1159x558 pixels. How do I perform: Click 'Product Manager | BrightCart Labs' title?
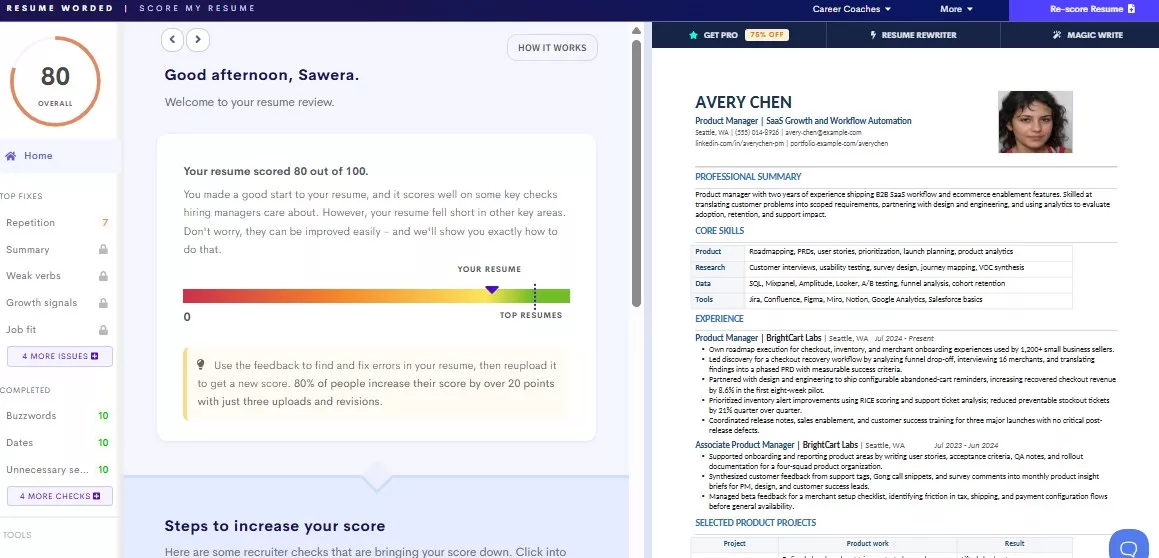[x=758, y=338]
